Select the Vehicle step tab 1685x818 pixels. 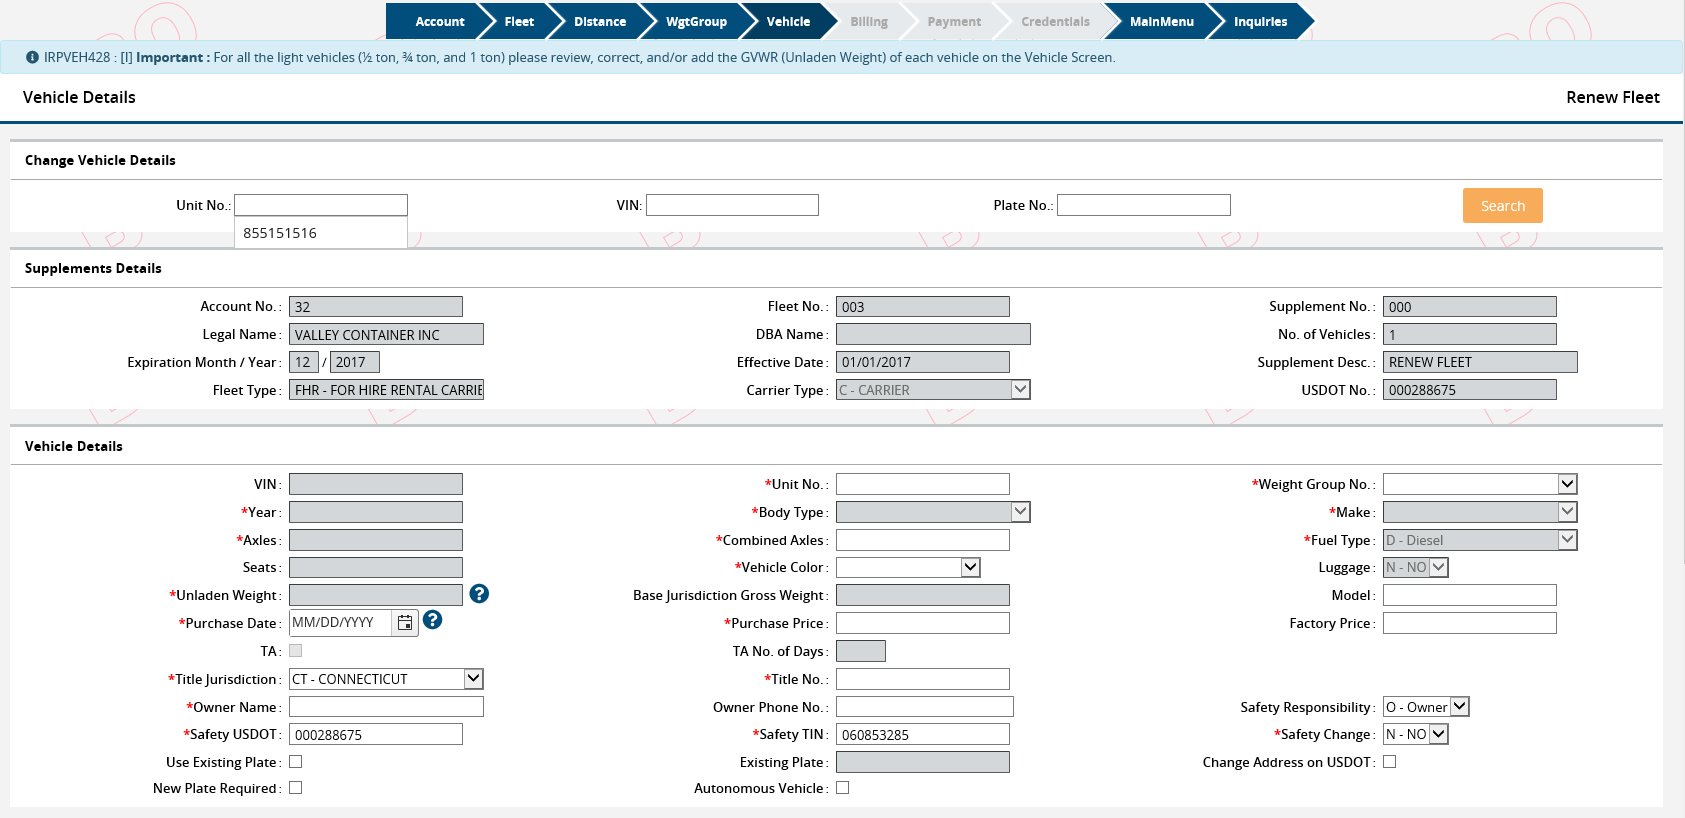(x=788, y=21)
